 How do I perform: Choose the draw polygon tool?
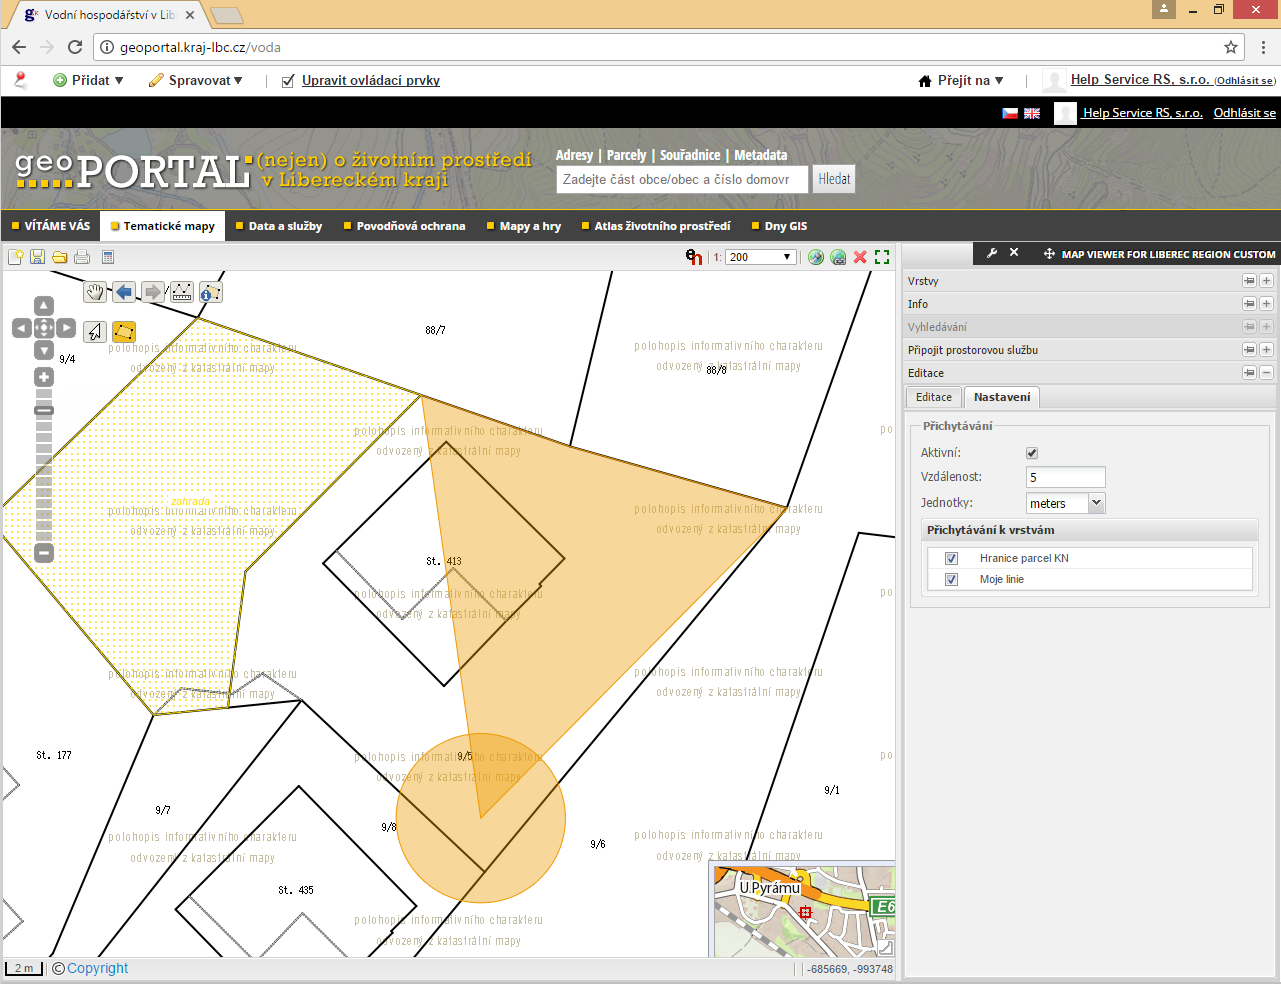click(124, 331)
